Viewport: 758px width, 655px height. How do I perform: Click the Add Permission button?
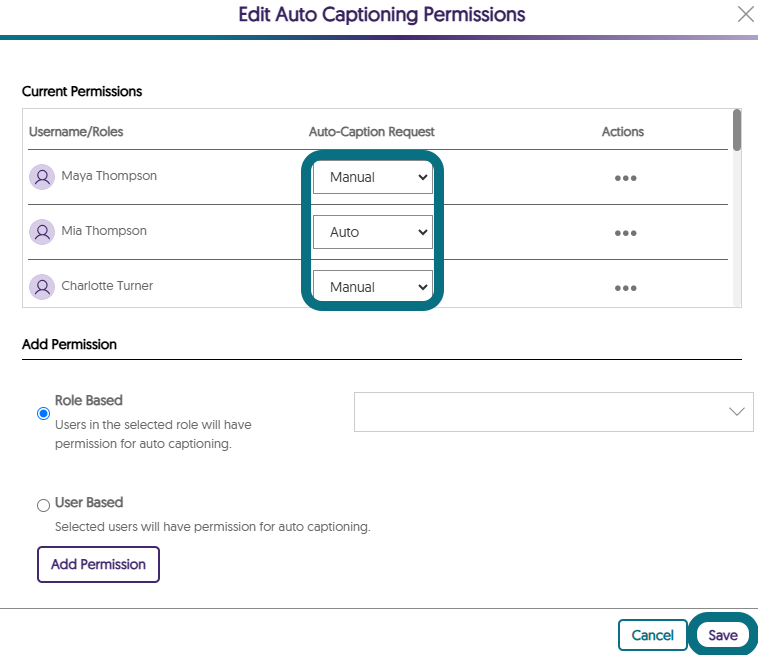pyautogui.click(x=98, y=564)
